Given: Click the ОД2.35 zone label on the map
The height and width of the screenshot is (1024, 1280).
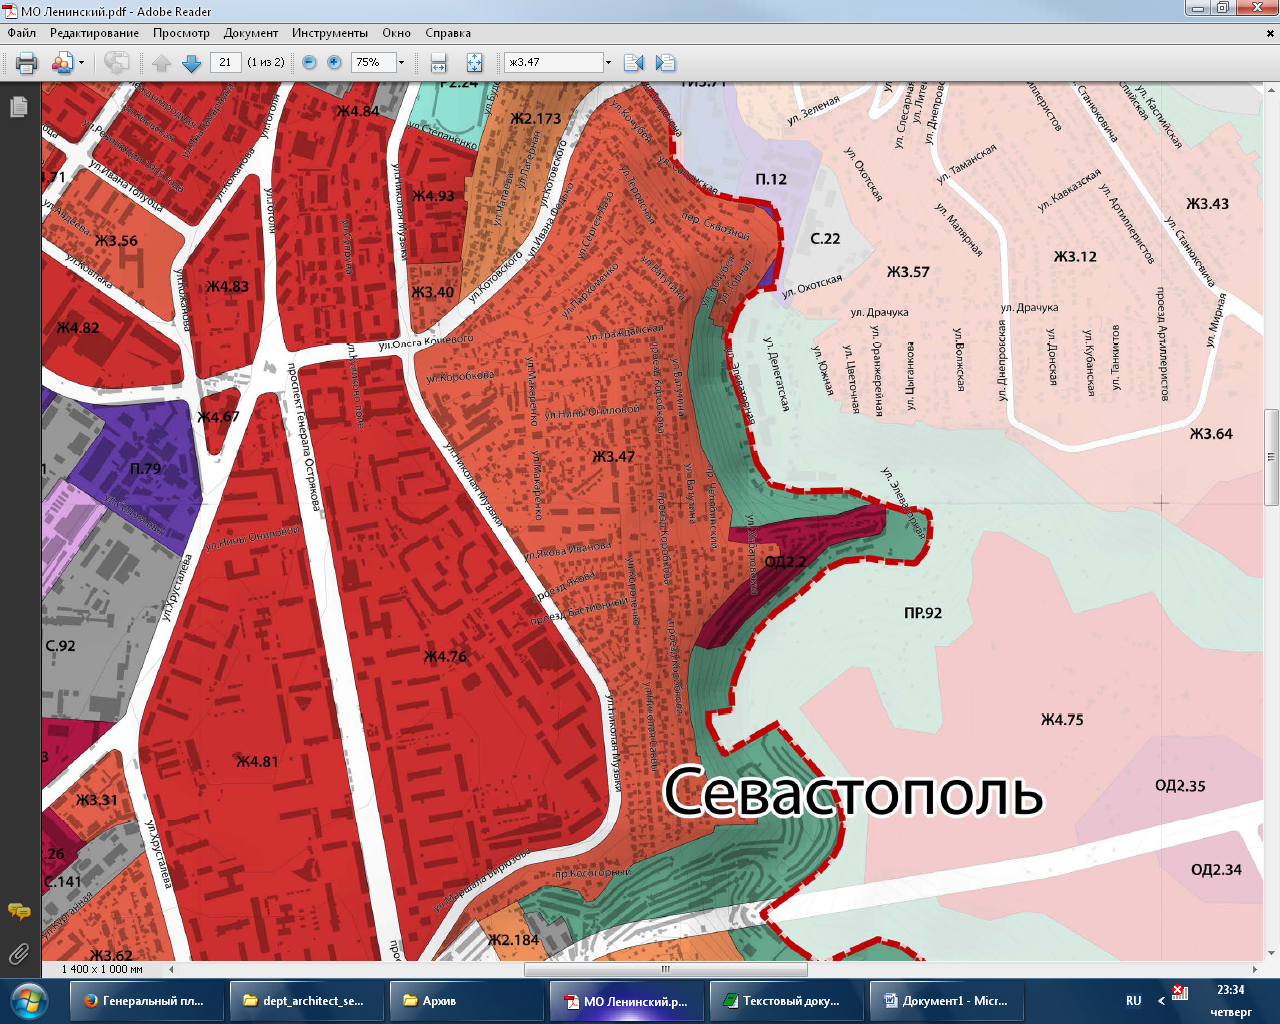Looking at the screenshot, I should 1180,786.
